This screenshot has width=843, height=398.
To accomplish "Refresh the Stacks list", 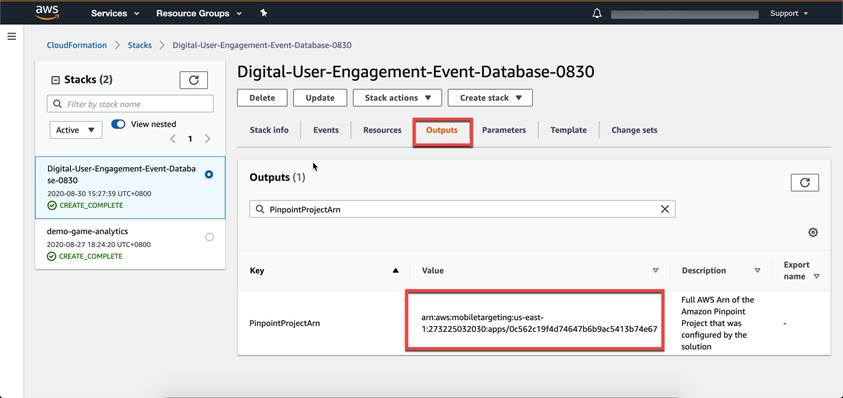I will coord(194,80).
